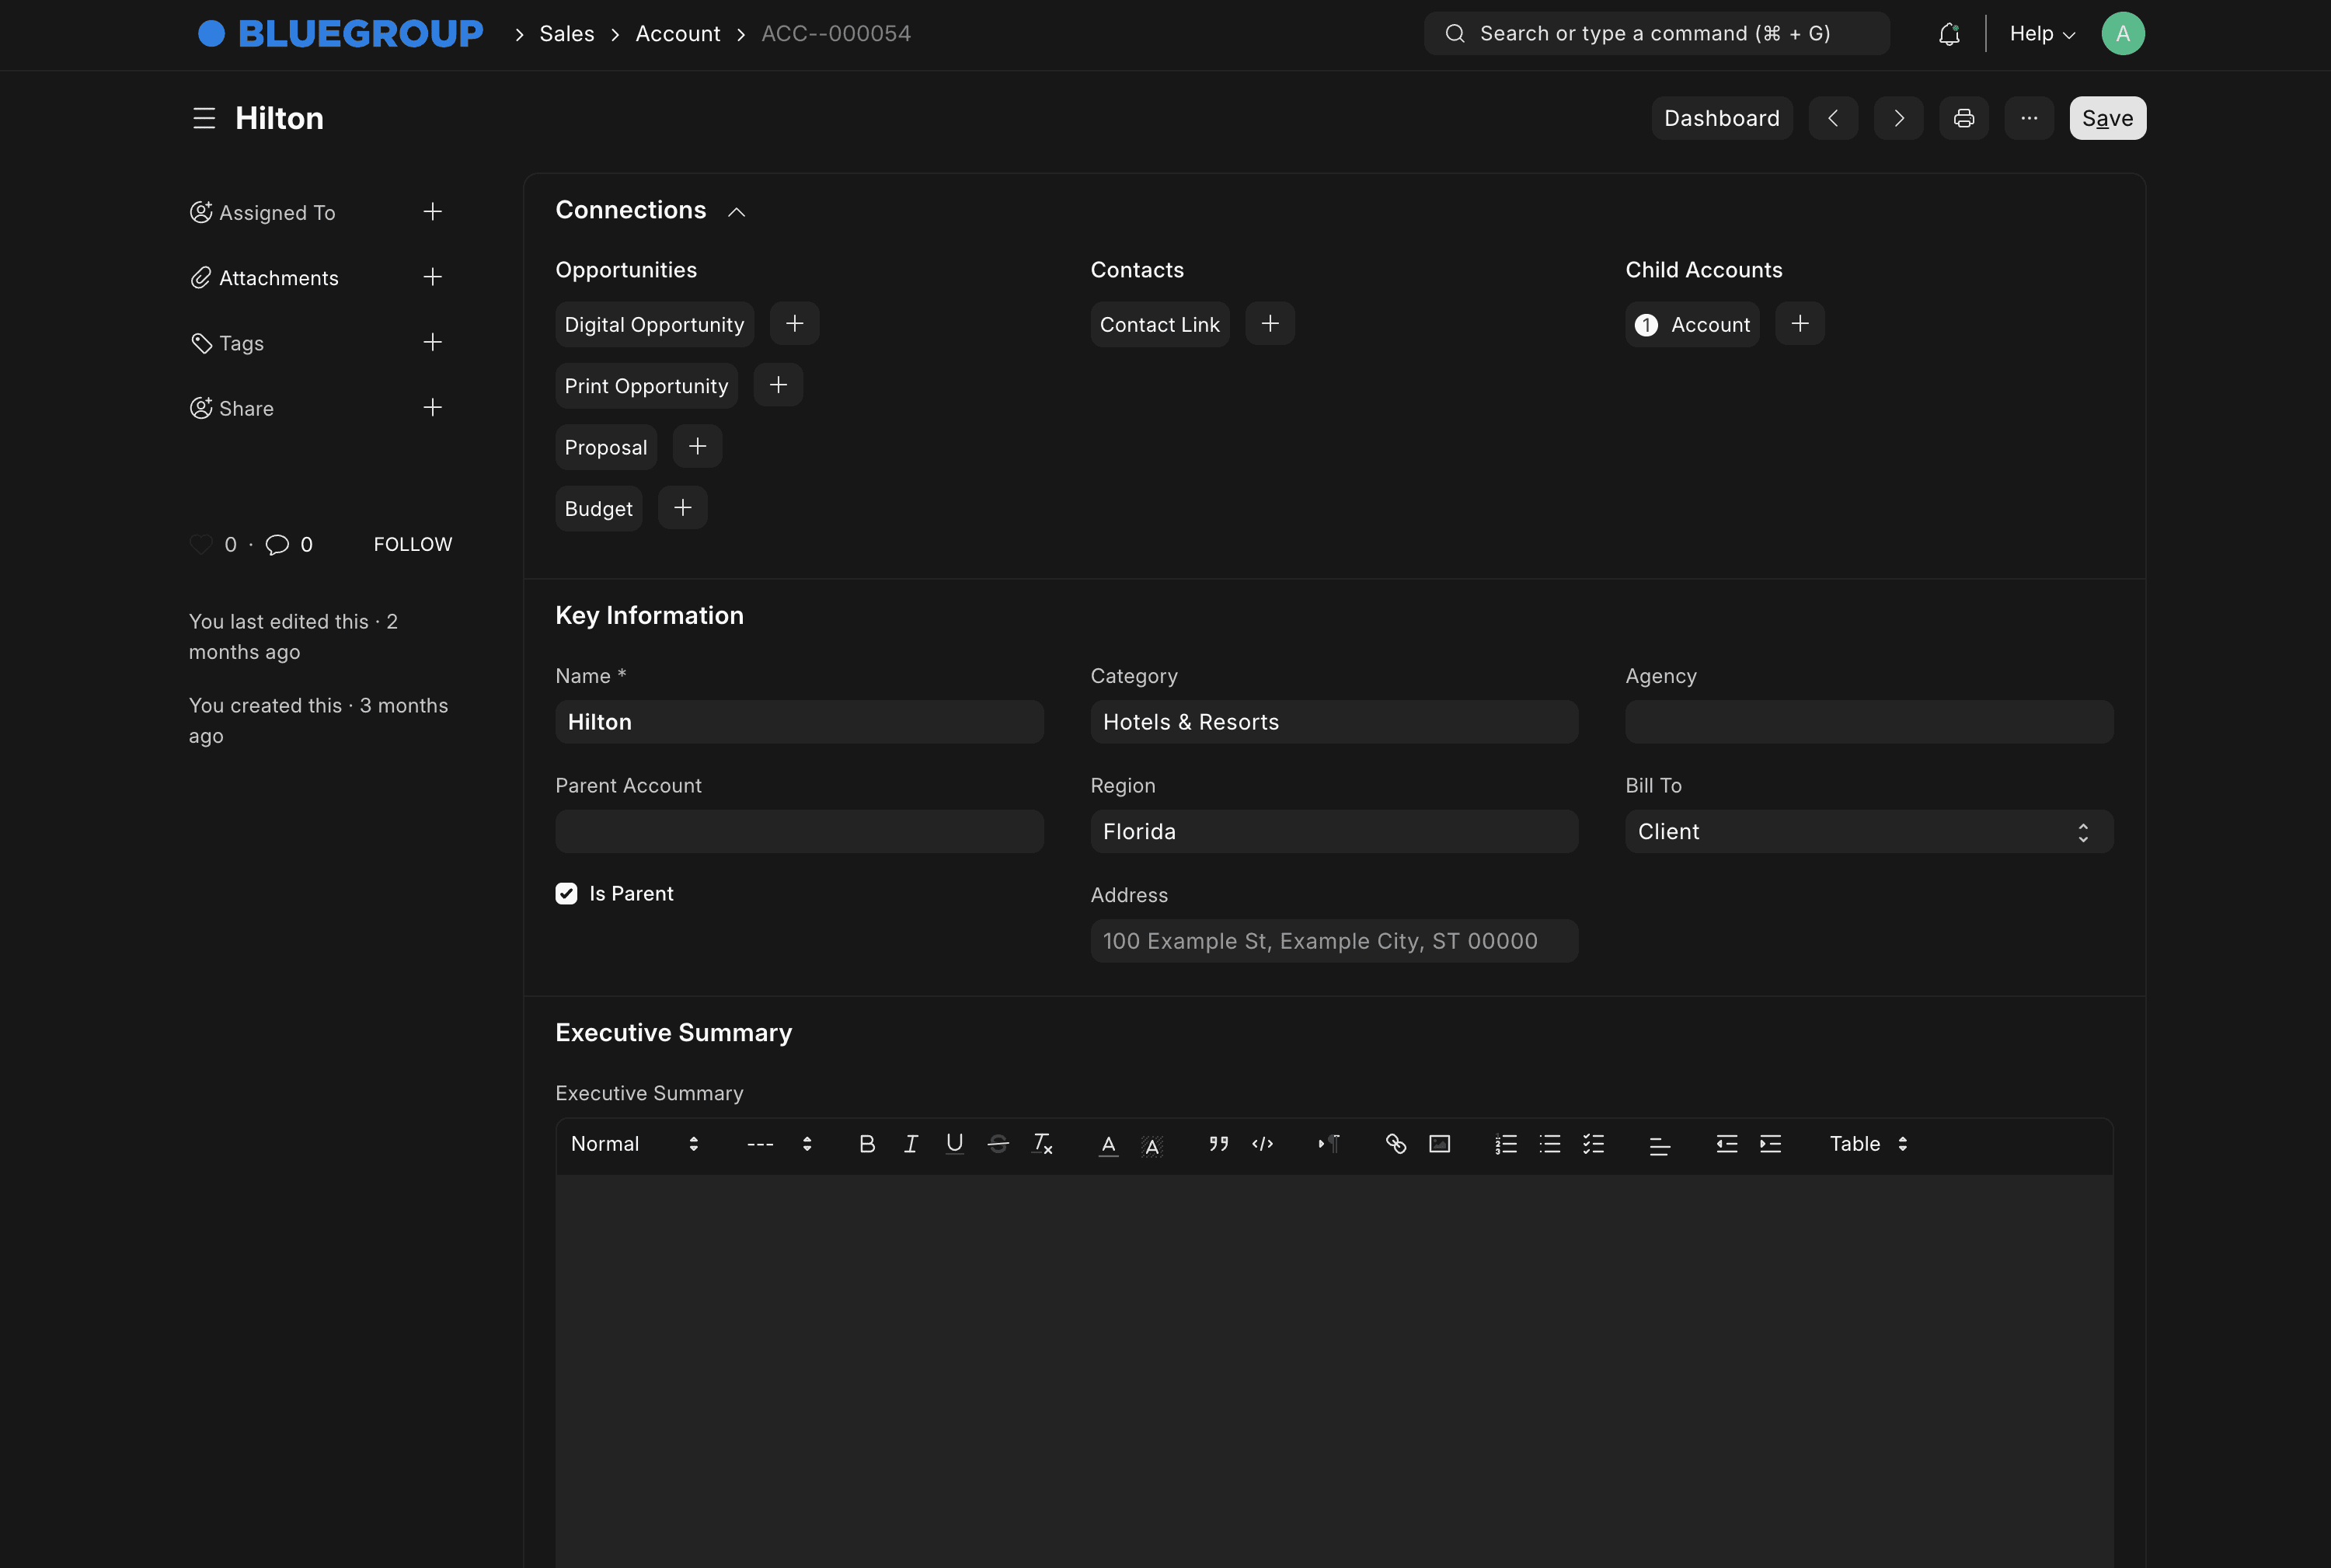Create new Budget with plus button
The image size is (2331, 1568).
point(683,508)
